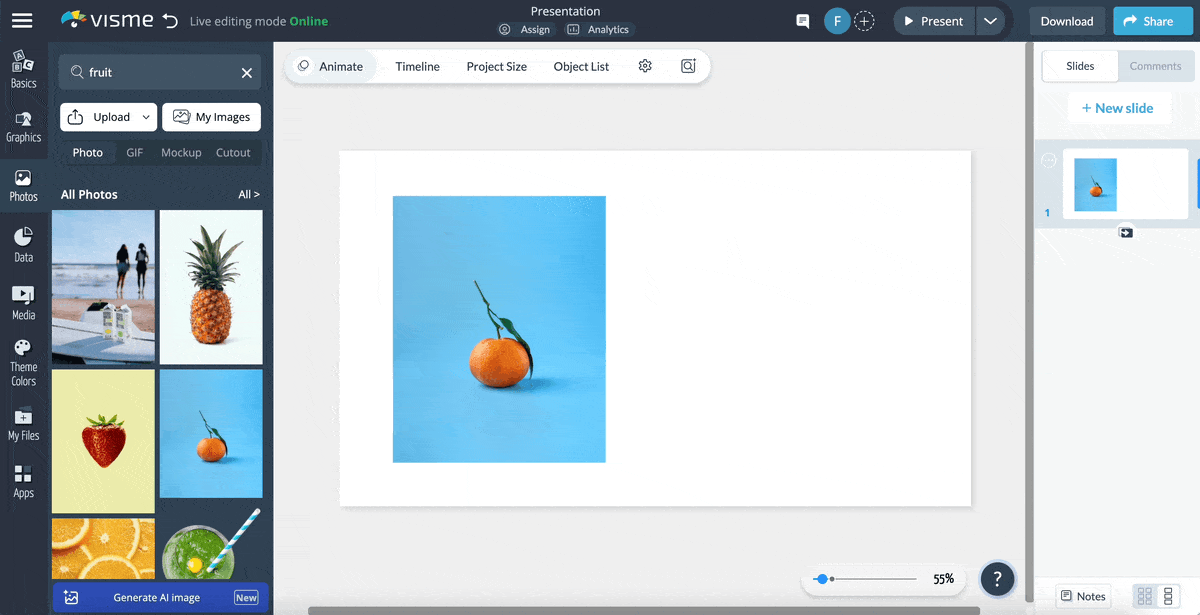The width and height of the screenshot is (1200, 615).
Task: Click the New slide button
Action: pos(1119,107)
